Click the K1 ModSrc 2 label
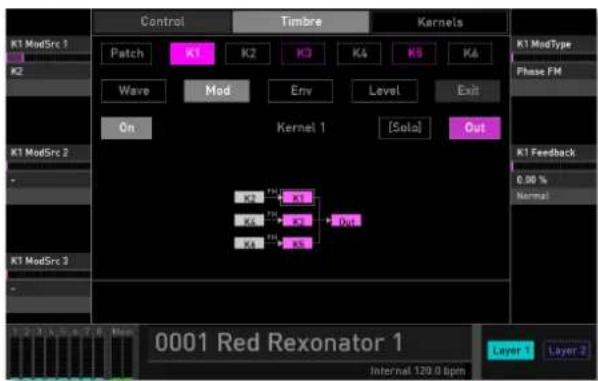The width and height of the screenshot is (598, 381). (39, 153)
